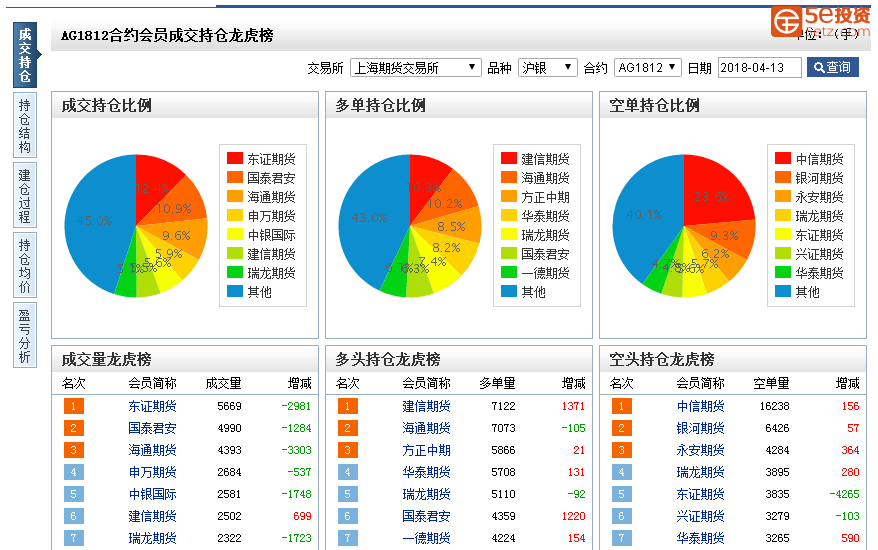Click 增减 value -2981

click(x=296, y=406)
